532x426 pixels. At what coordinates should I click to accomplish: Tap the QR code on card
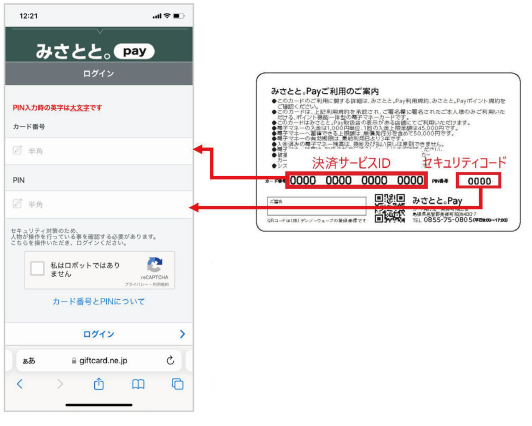tap(390, 208)
